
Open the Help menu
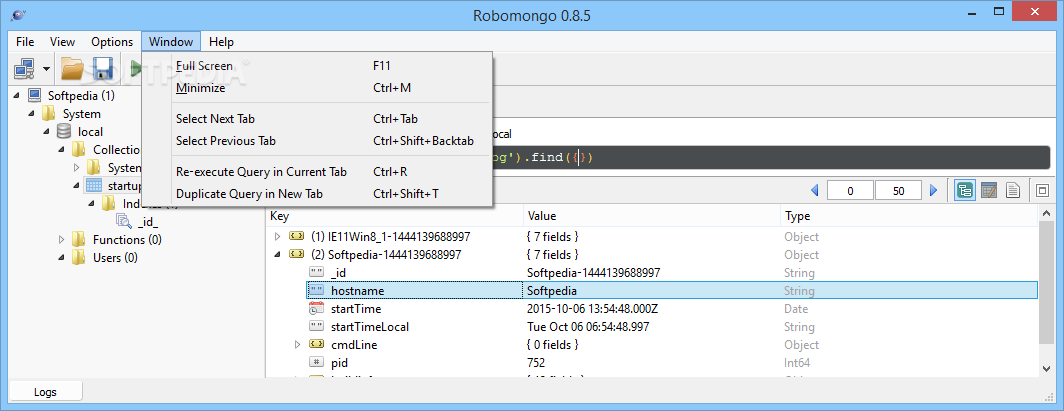pos(221,41)
